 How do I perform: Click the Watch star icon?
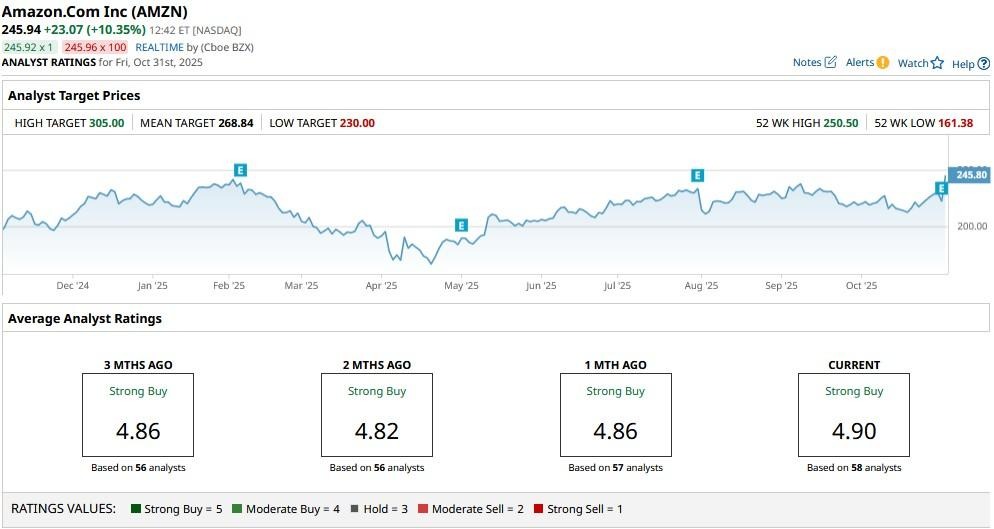point(937,63)
